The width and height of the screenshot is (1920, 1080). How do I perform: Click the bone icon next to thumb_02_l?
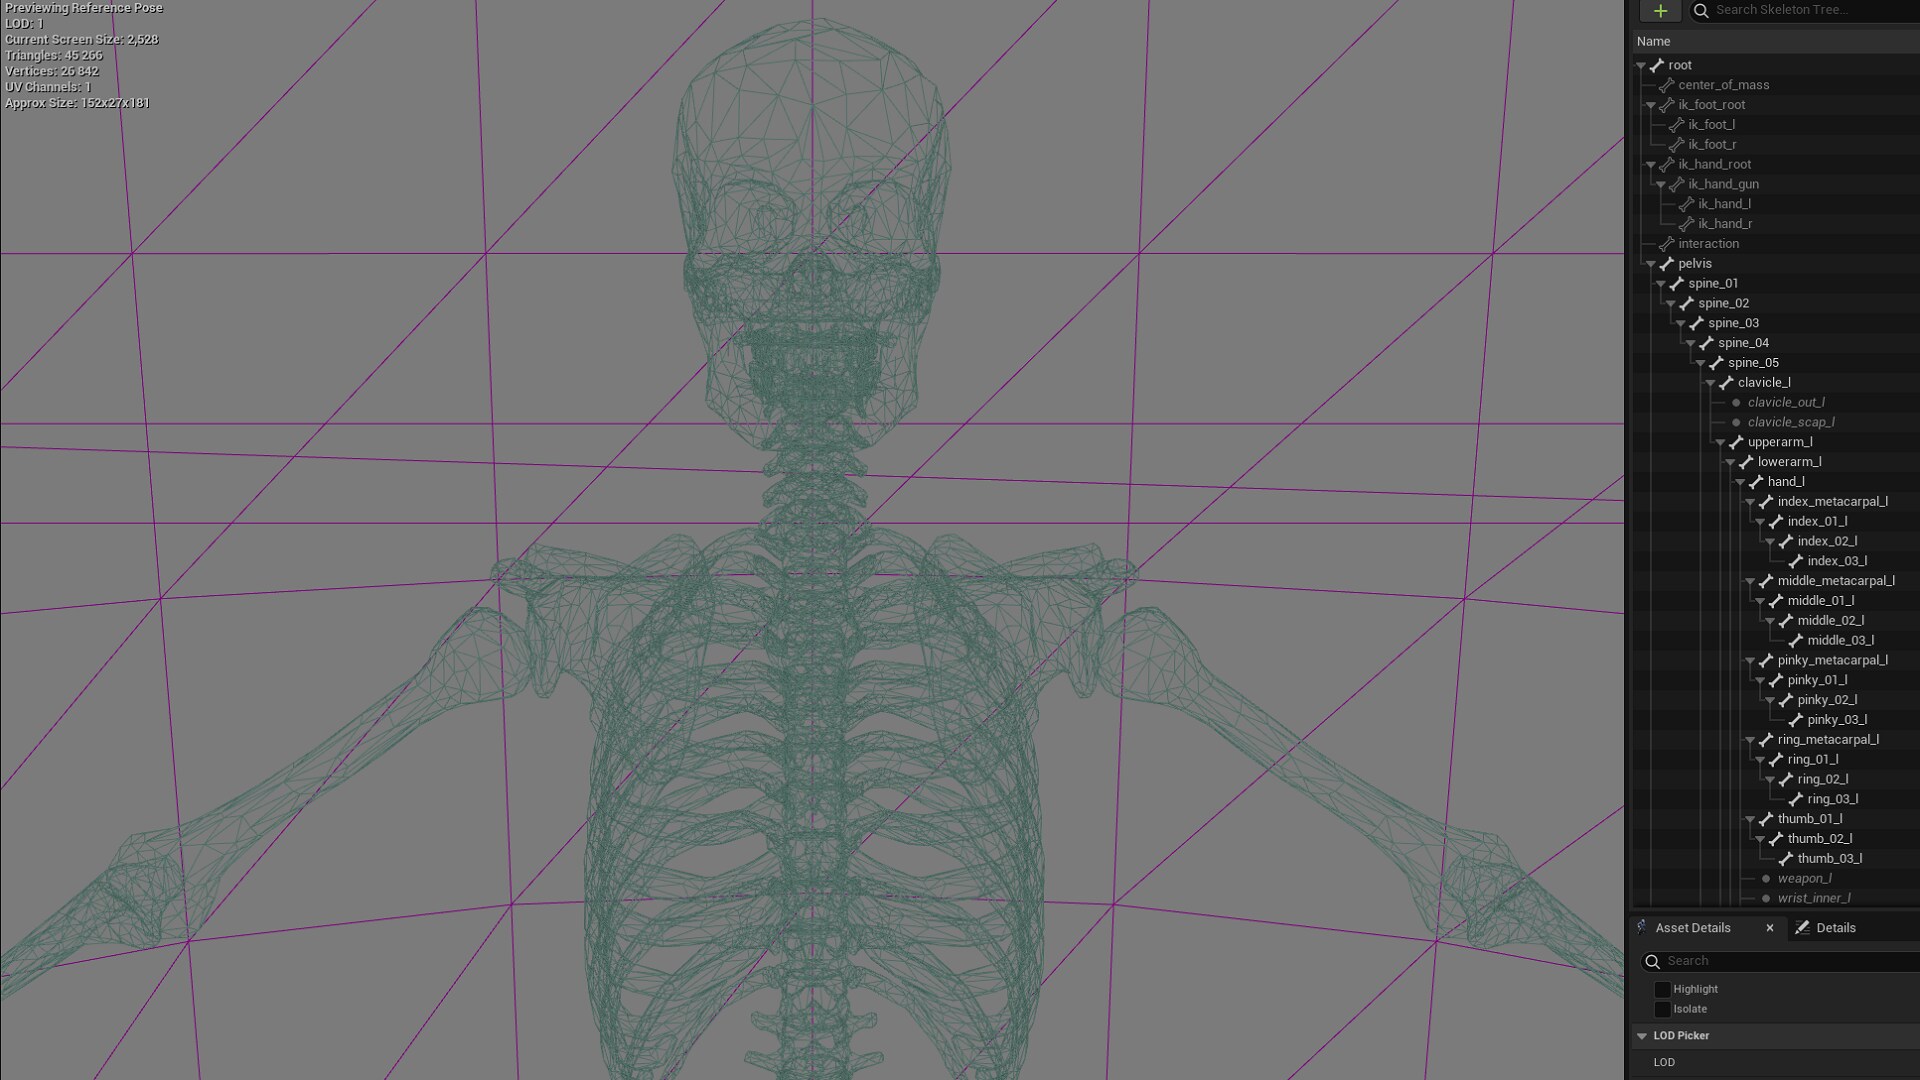click(1778, 839)
